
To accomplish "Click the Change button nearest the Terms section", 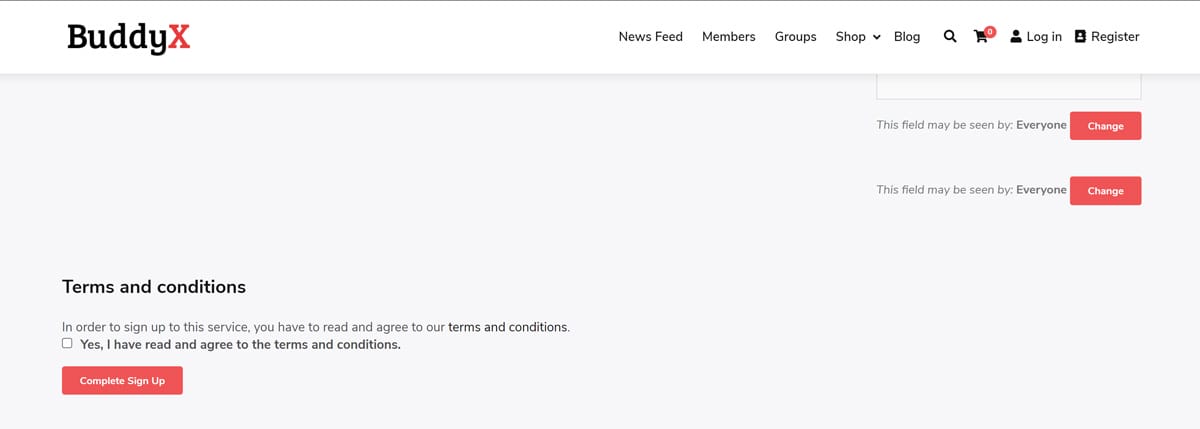I will [x=1105, y=191].
